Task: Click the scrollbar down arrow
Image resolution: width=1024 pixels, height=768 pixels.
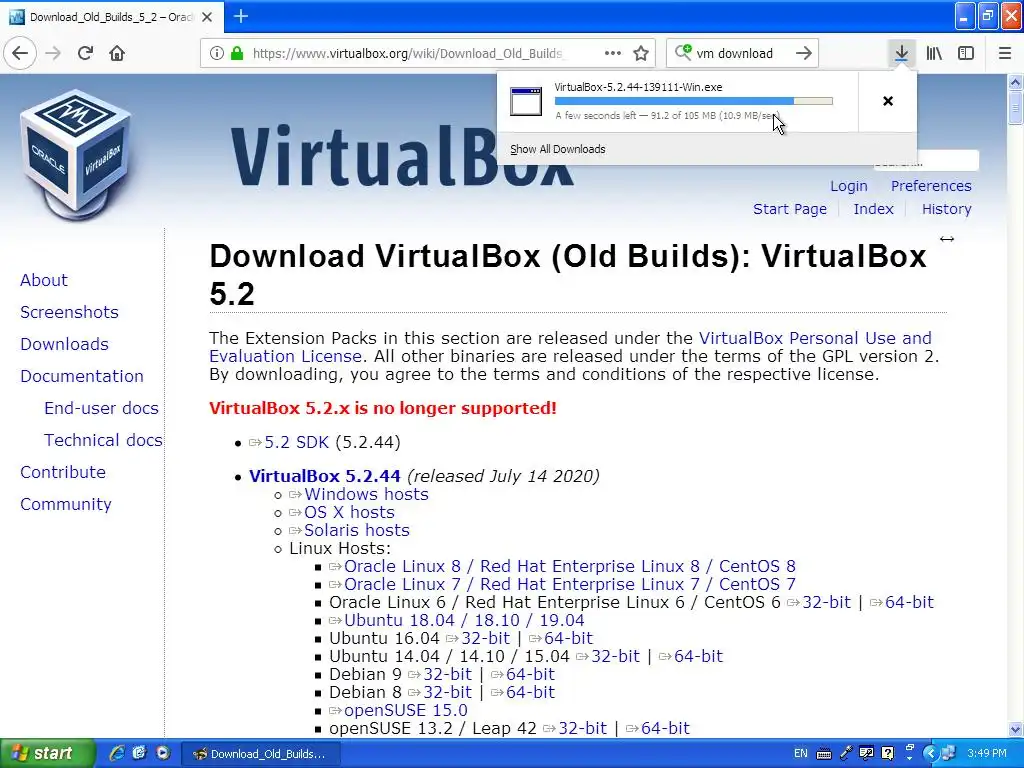Action: coord(1015,729)
